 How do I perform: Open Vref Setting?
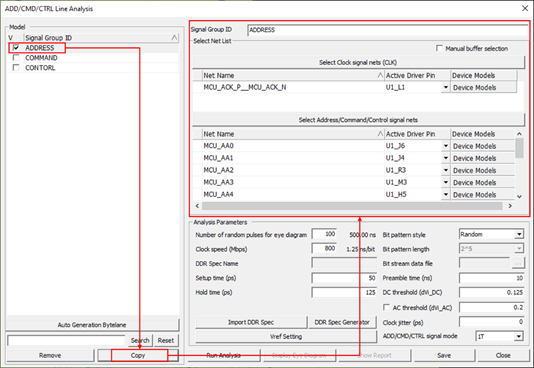(x=286, y=336)
